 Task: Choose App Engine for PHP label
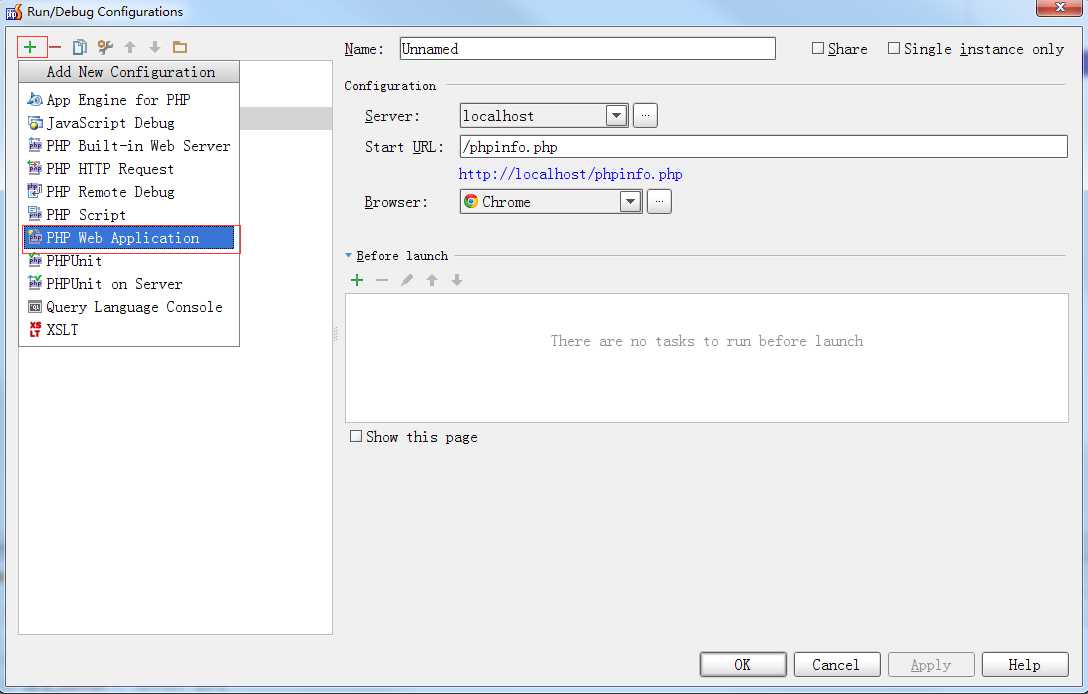[x=119, y=100]
